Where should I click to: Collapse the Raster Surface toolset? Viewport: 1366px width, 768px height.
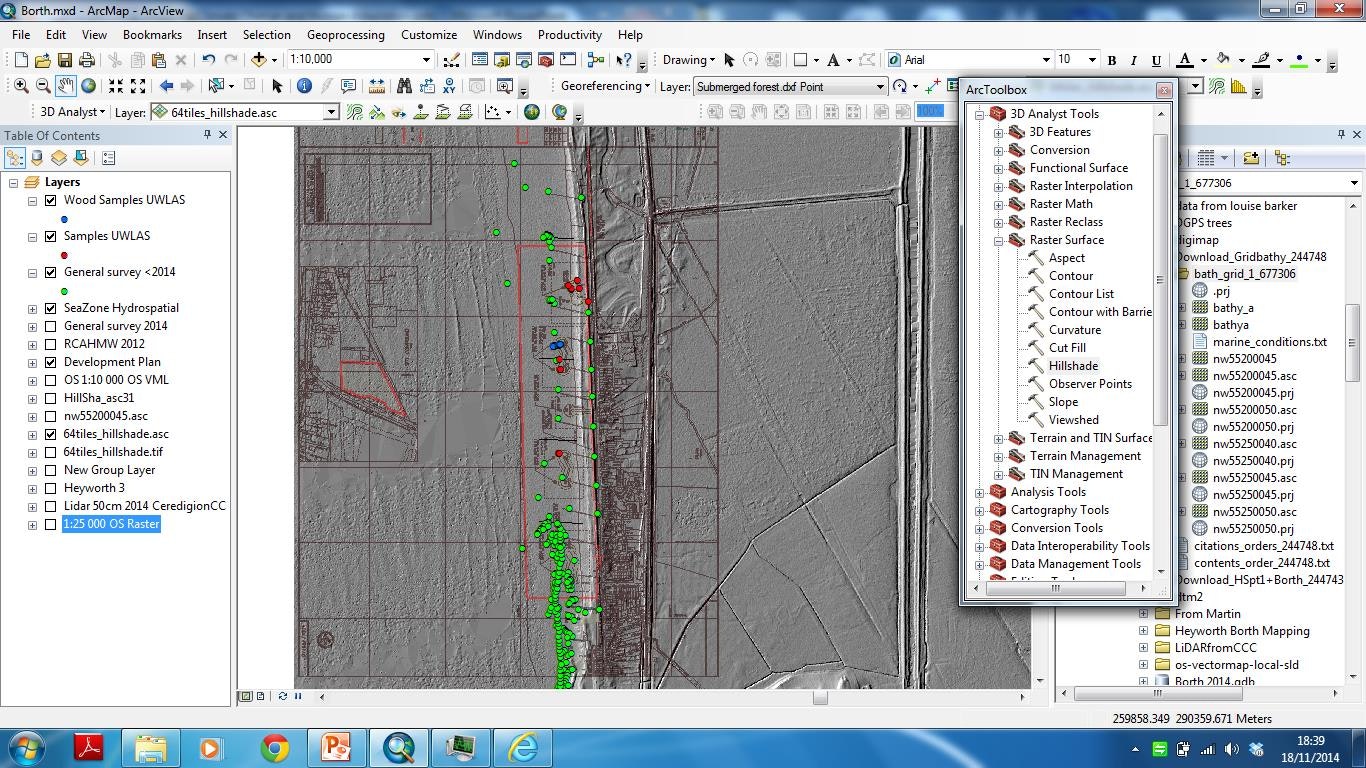point(998,240)
